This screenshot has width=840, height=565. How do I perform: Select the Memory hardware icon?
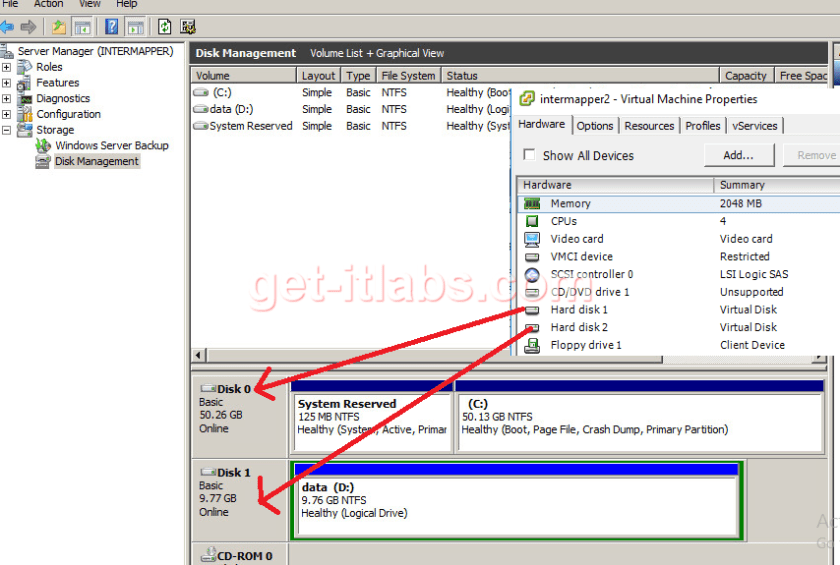(x=532, y=204)
